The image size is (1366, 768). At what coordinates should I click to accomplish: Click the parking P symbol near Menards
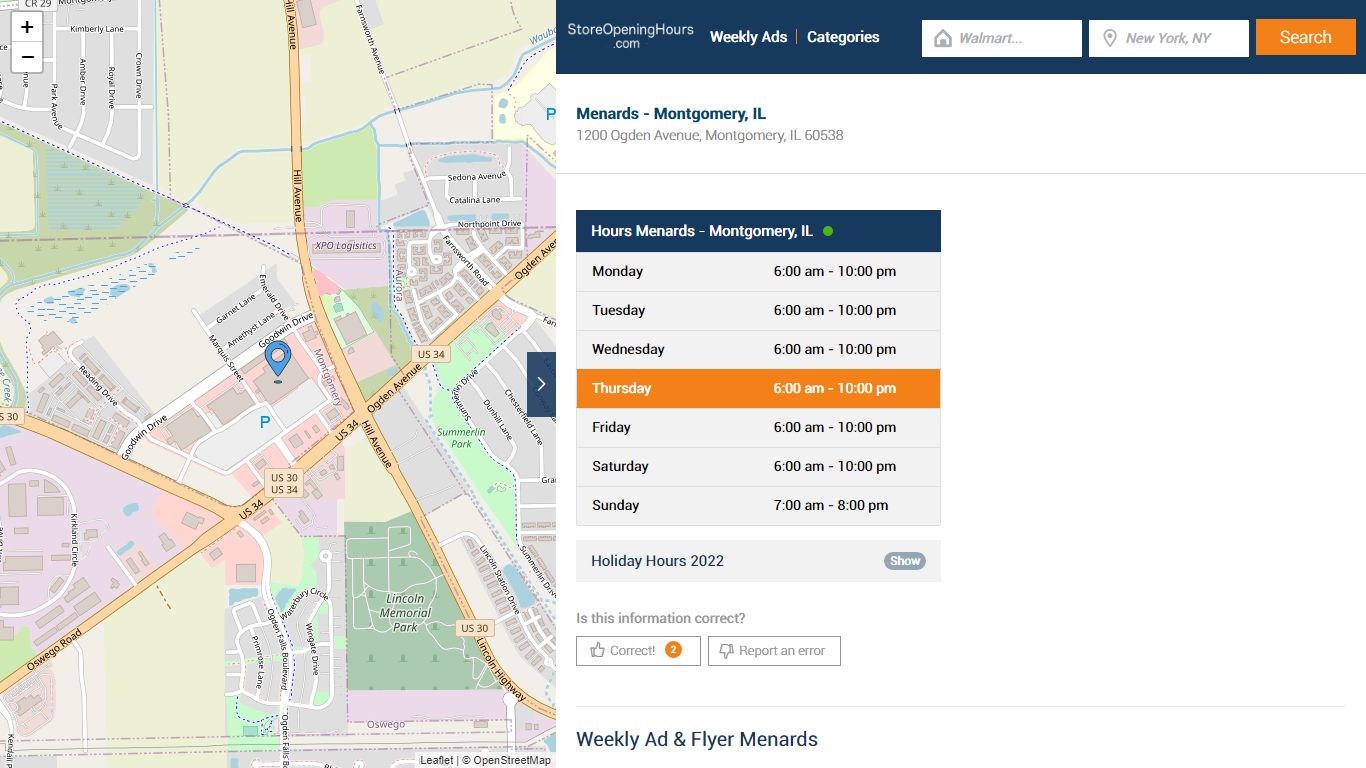click(265, 423)
